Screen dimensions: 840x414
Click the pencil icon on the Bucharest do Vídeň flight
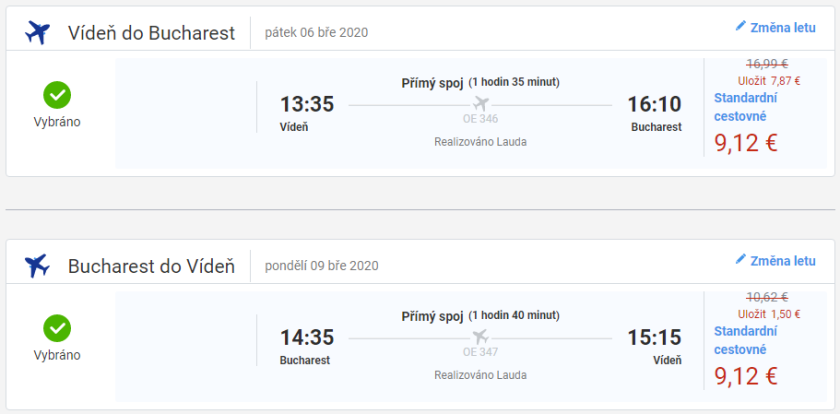[x=741, y=260]
